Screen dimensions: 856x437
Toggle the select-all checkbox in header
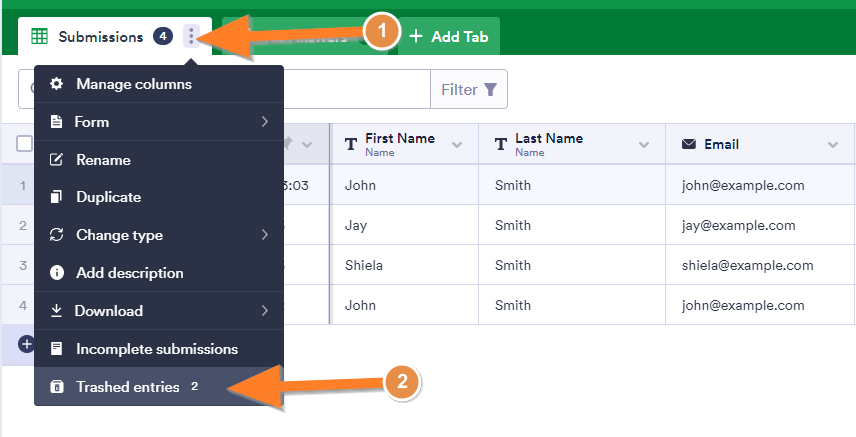(24, 144)
